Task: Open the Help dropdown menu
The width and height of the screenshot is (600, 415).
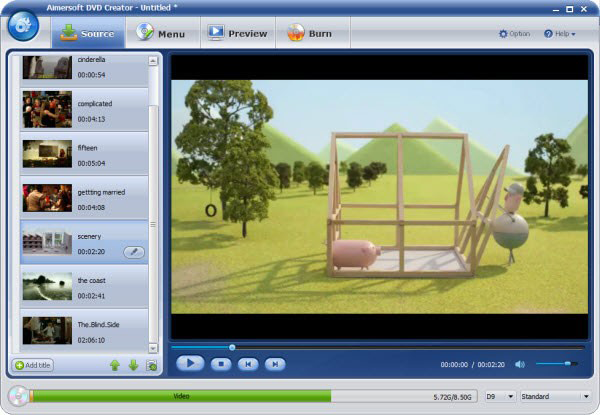Action: coord(559,34)
